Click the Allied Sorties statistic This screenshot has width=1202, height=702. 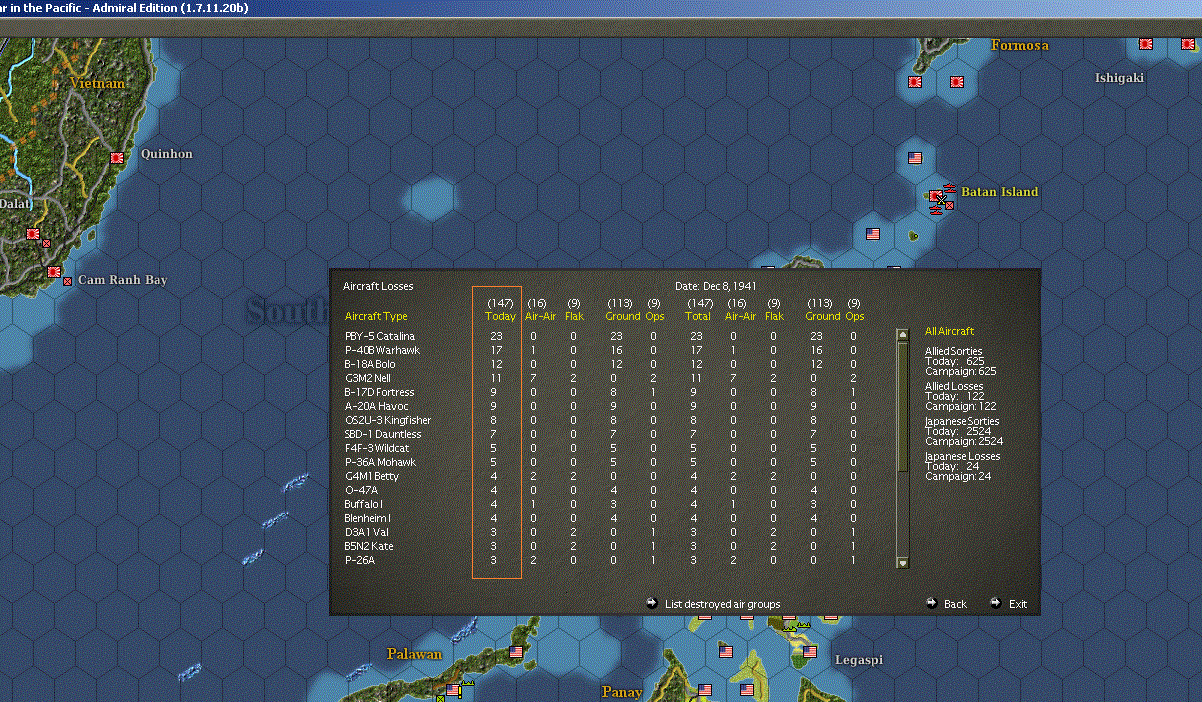tap(960, 361)
